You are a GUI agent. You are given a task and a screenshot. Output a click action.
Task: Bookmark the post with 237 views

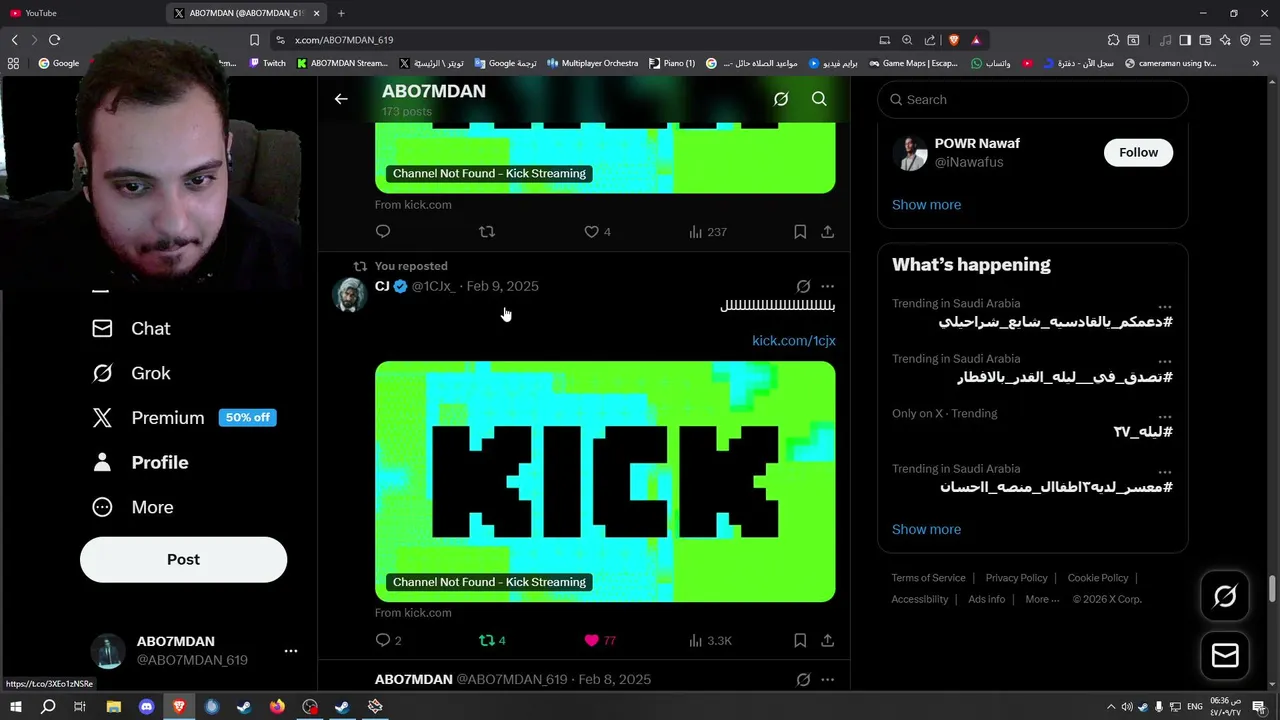(x=800, y=231)
